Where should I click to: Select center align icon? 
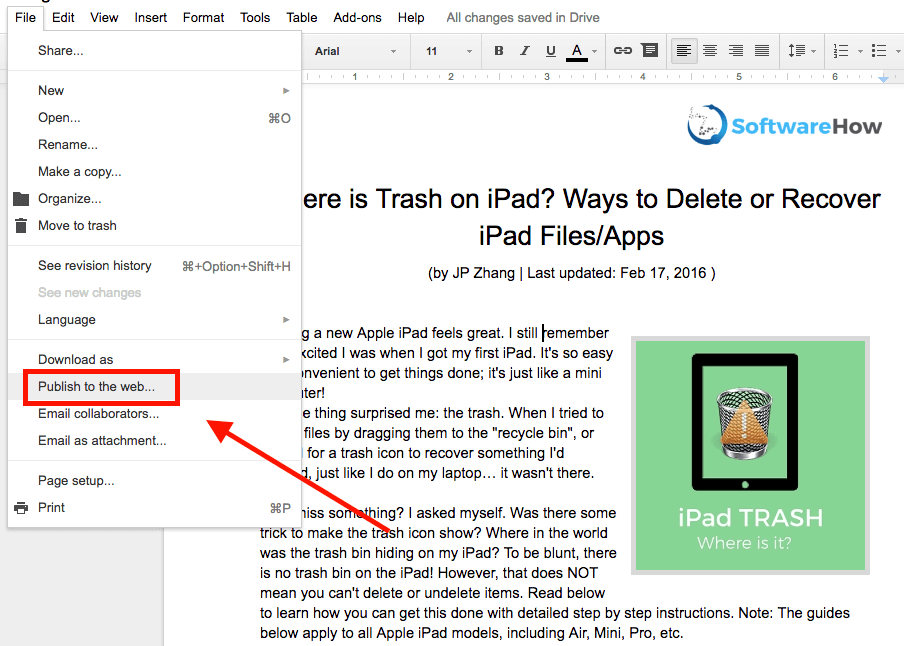click(710, 51)
